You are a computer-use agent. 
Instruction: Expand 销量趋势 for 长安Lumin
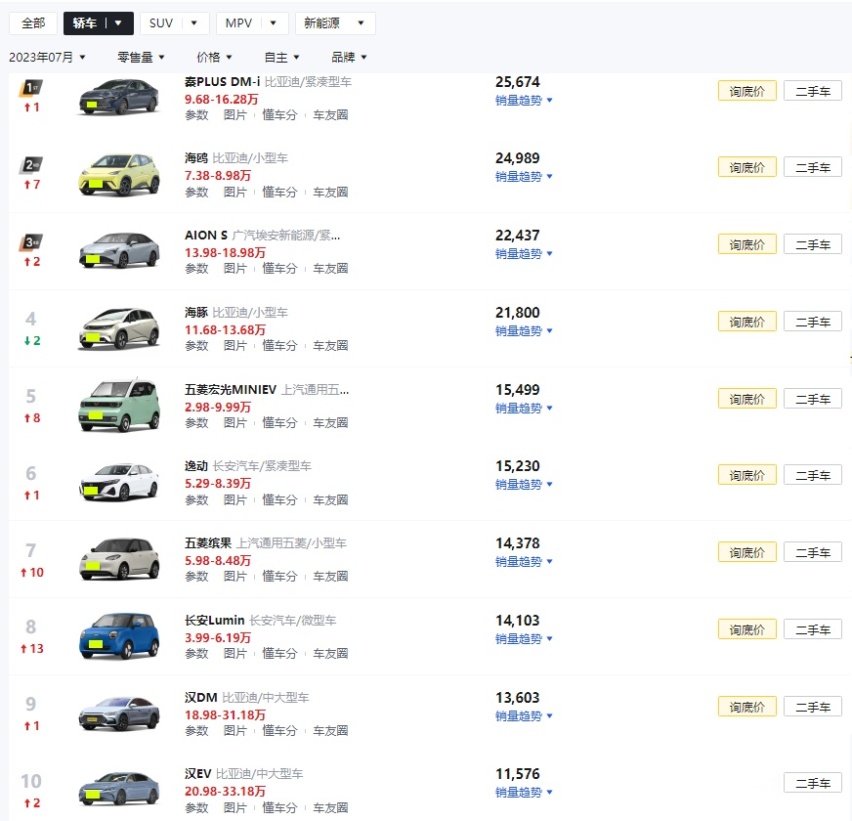(x=523, y=638)
